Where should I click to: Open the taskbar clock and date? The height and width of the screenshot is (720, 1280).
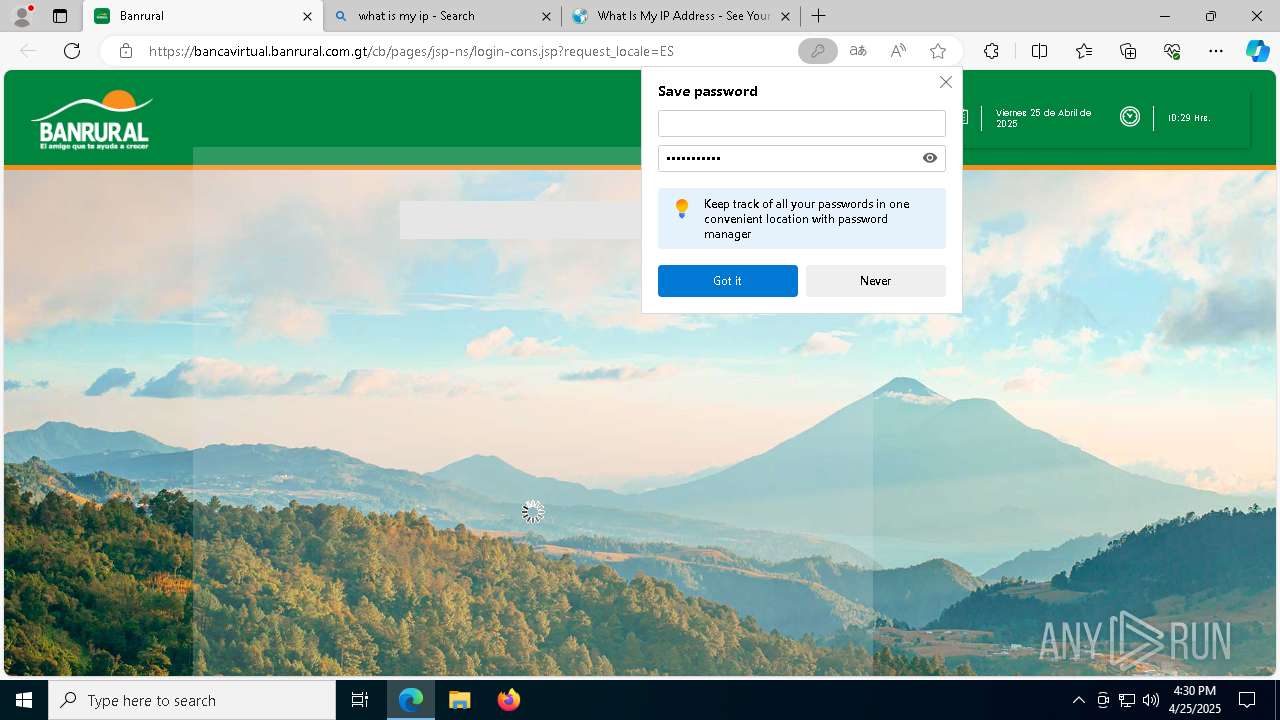(x=1195, y=700)
